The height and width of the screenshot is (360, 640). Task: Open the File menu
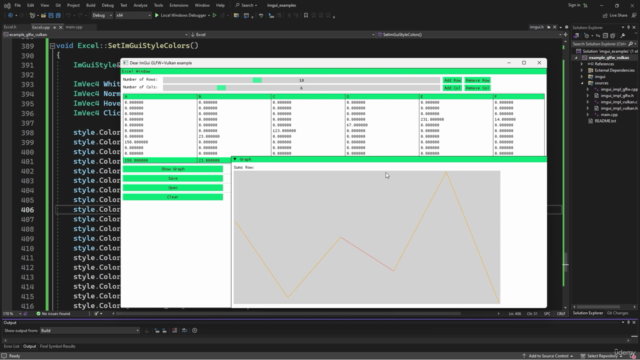point(18,5)
